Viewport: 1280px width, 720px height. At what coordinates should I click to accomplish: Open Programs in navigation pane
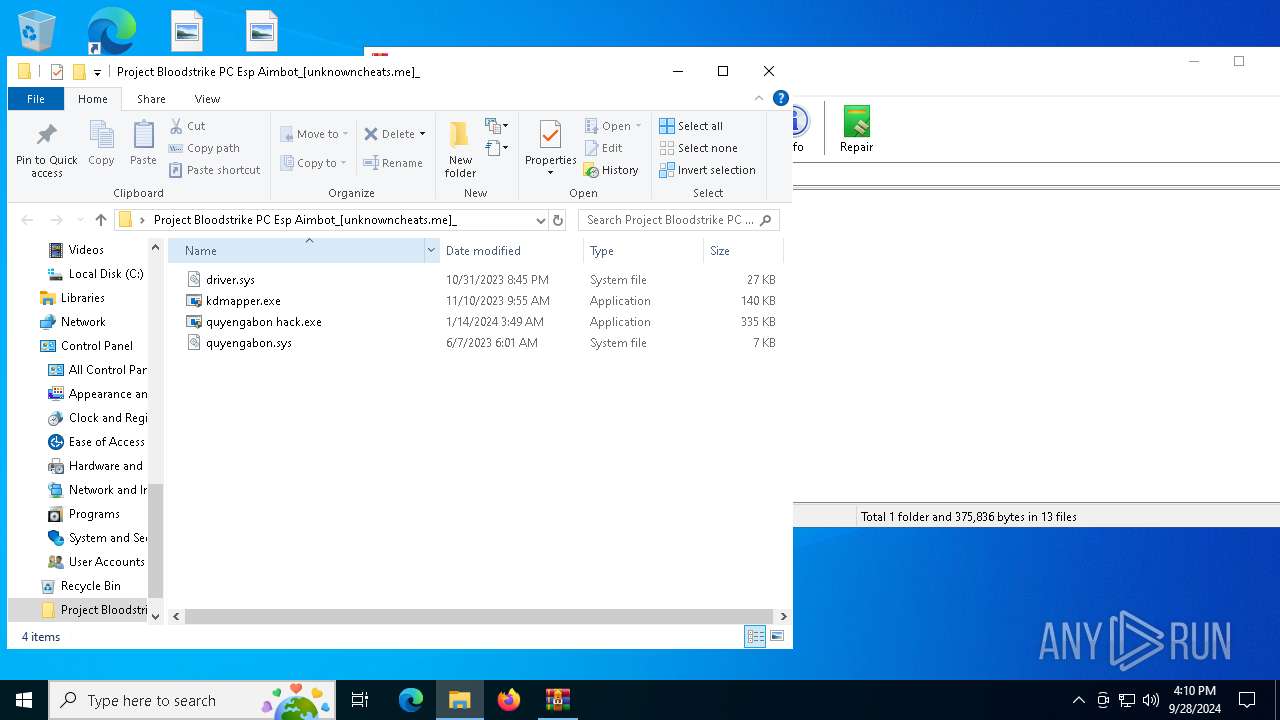click(94, 514)
